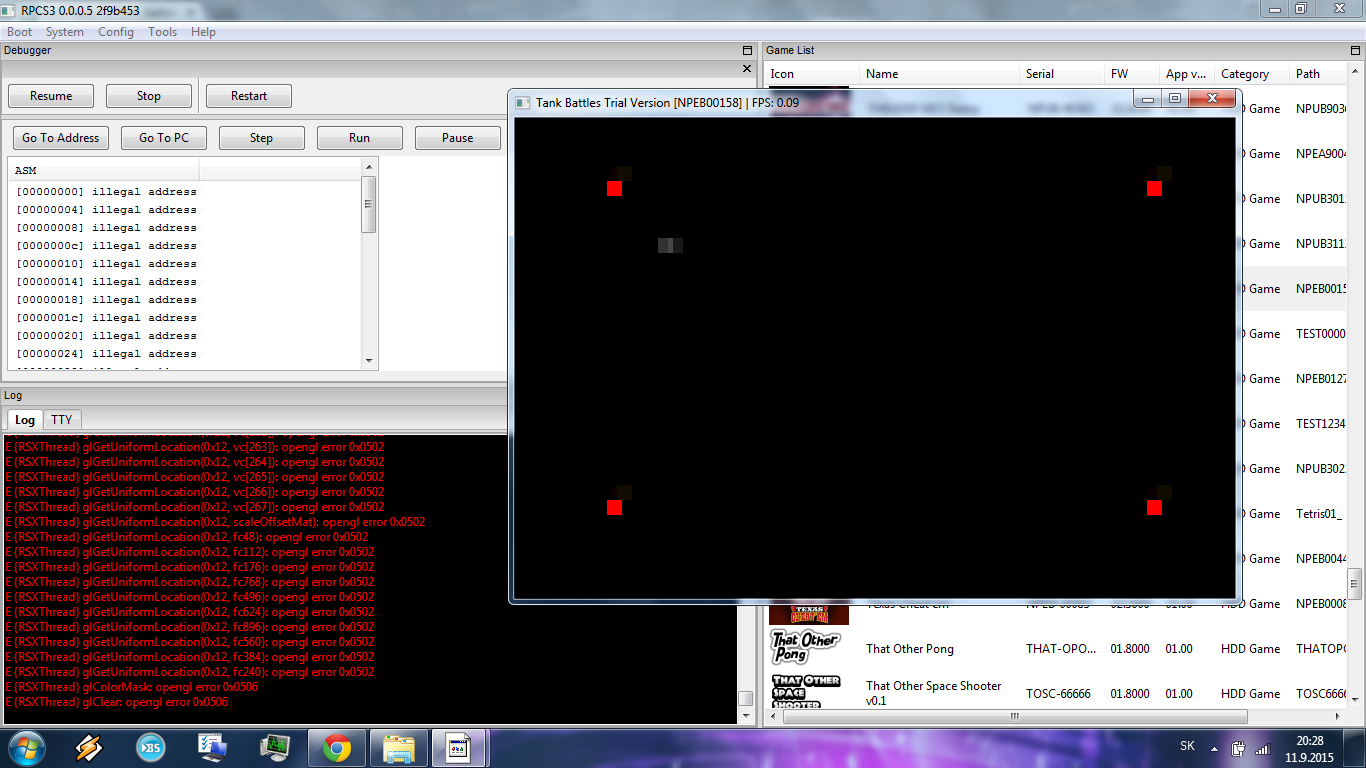Viewport: 1366px width, 768px height.
Task: Open Google Chrome from the taskbar
Action: pyautogui.click(x=337, y=748)
